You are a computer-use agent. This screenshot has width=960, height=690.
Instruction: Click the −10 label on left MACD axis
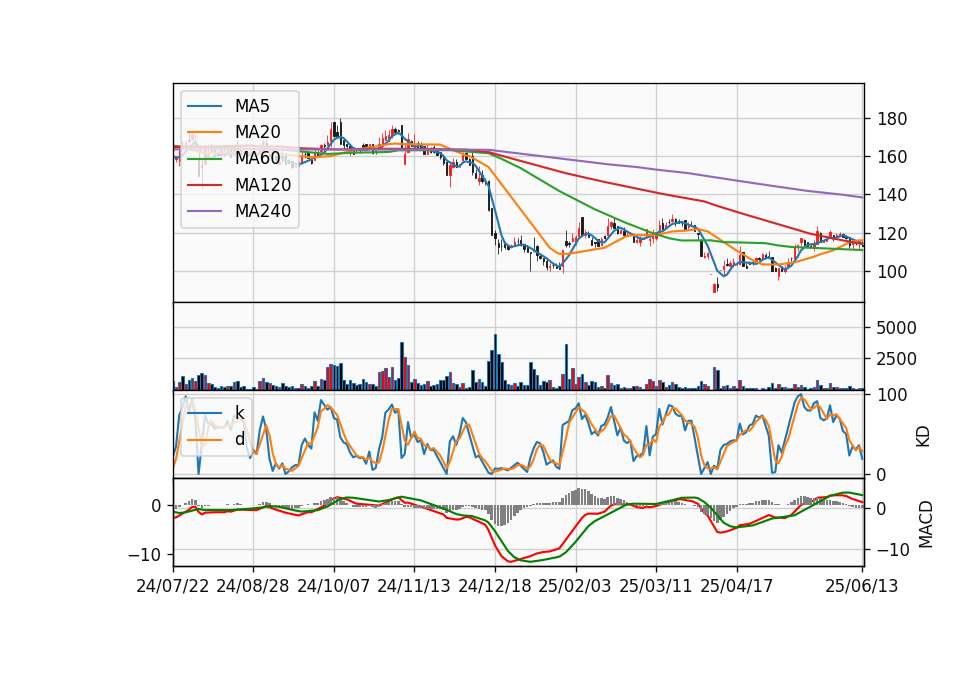point(144,555)
